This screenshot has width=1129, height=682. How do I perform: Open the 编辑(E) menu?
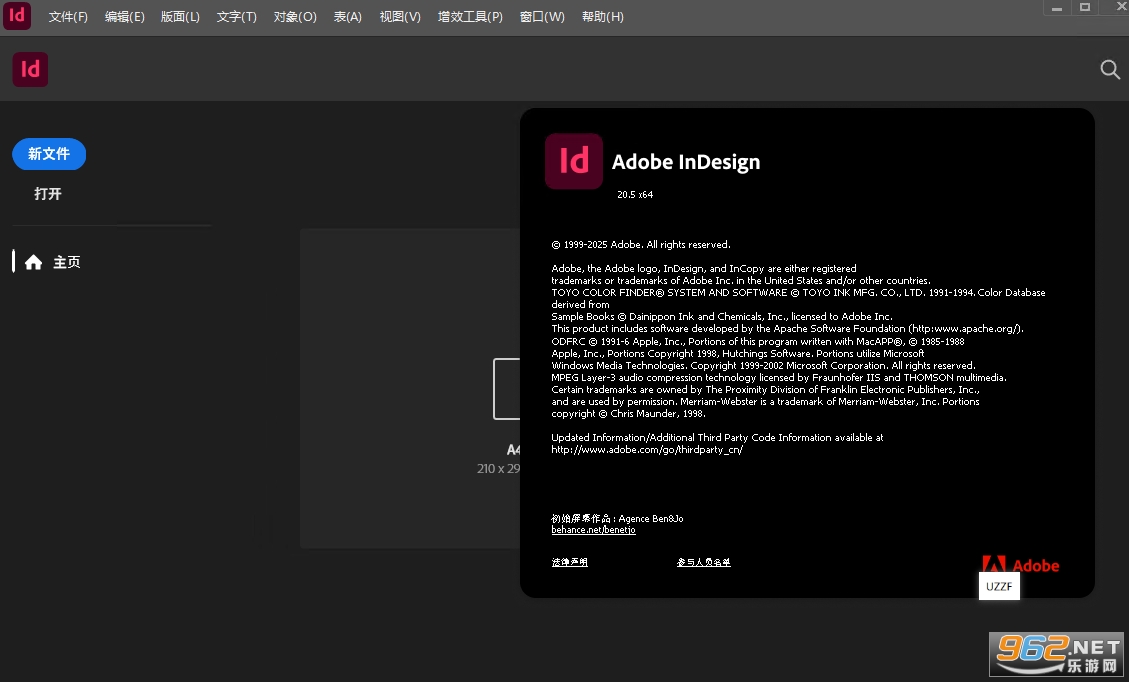click(125, 17)
